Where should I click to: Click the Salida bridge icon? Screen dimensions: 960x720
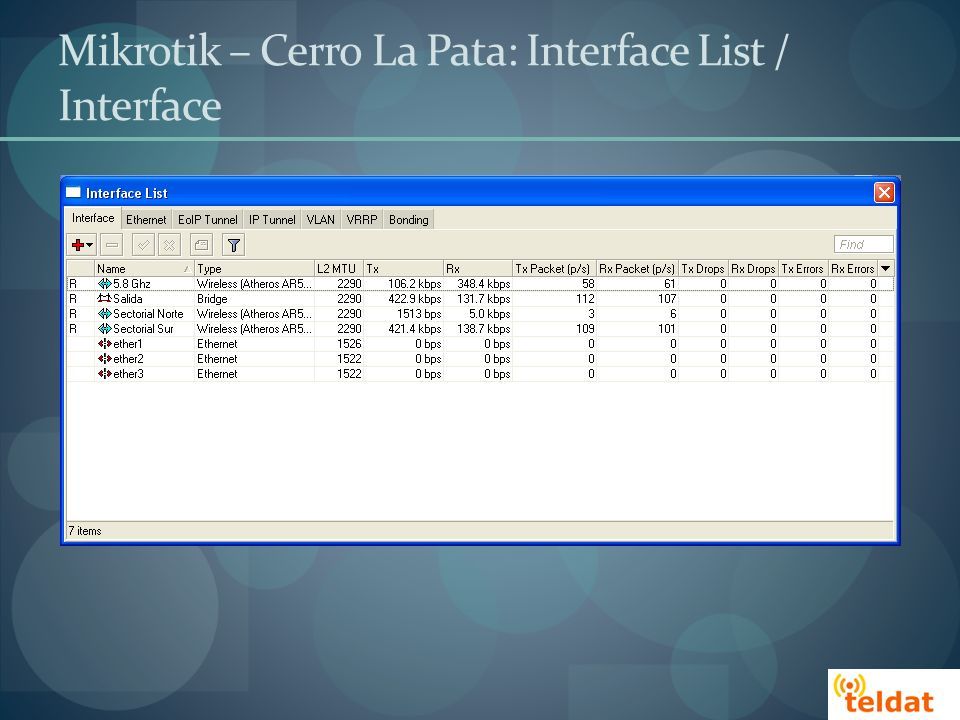pos(105,299)
